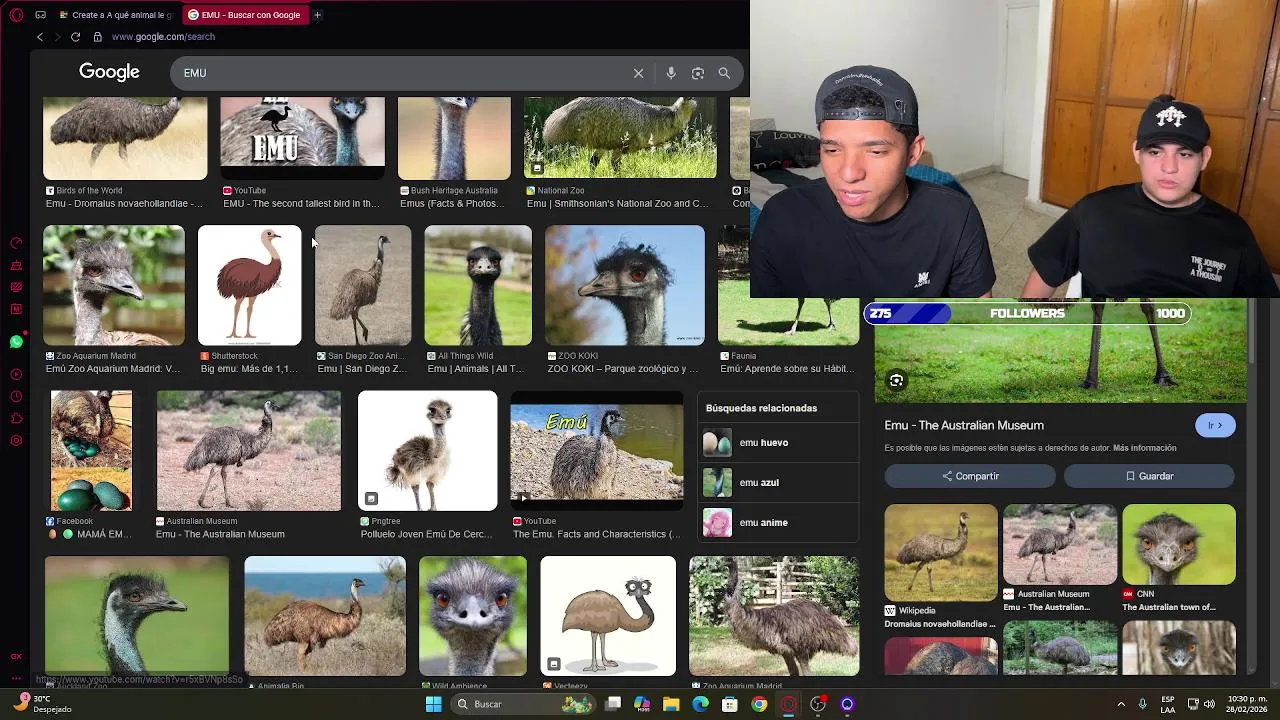The height and width of the screenshot is (720, 1280).
Task: Select related search 'emu anime'
Action: [778, 522]
